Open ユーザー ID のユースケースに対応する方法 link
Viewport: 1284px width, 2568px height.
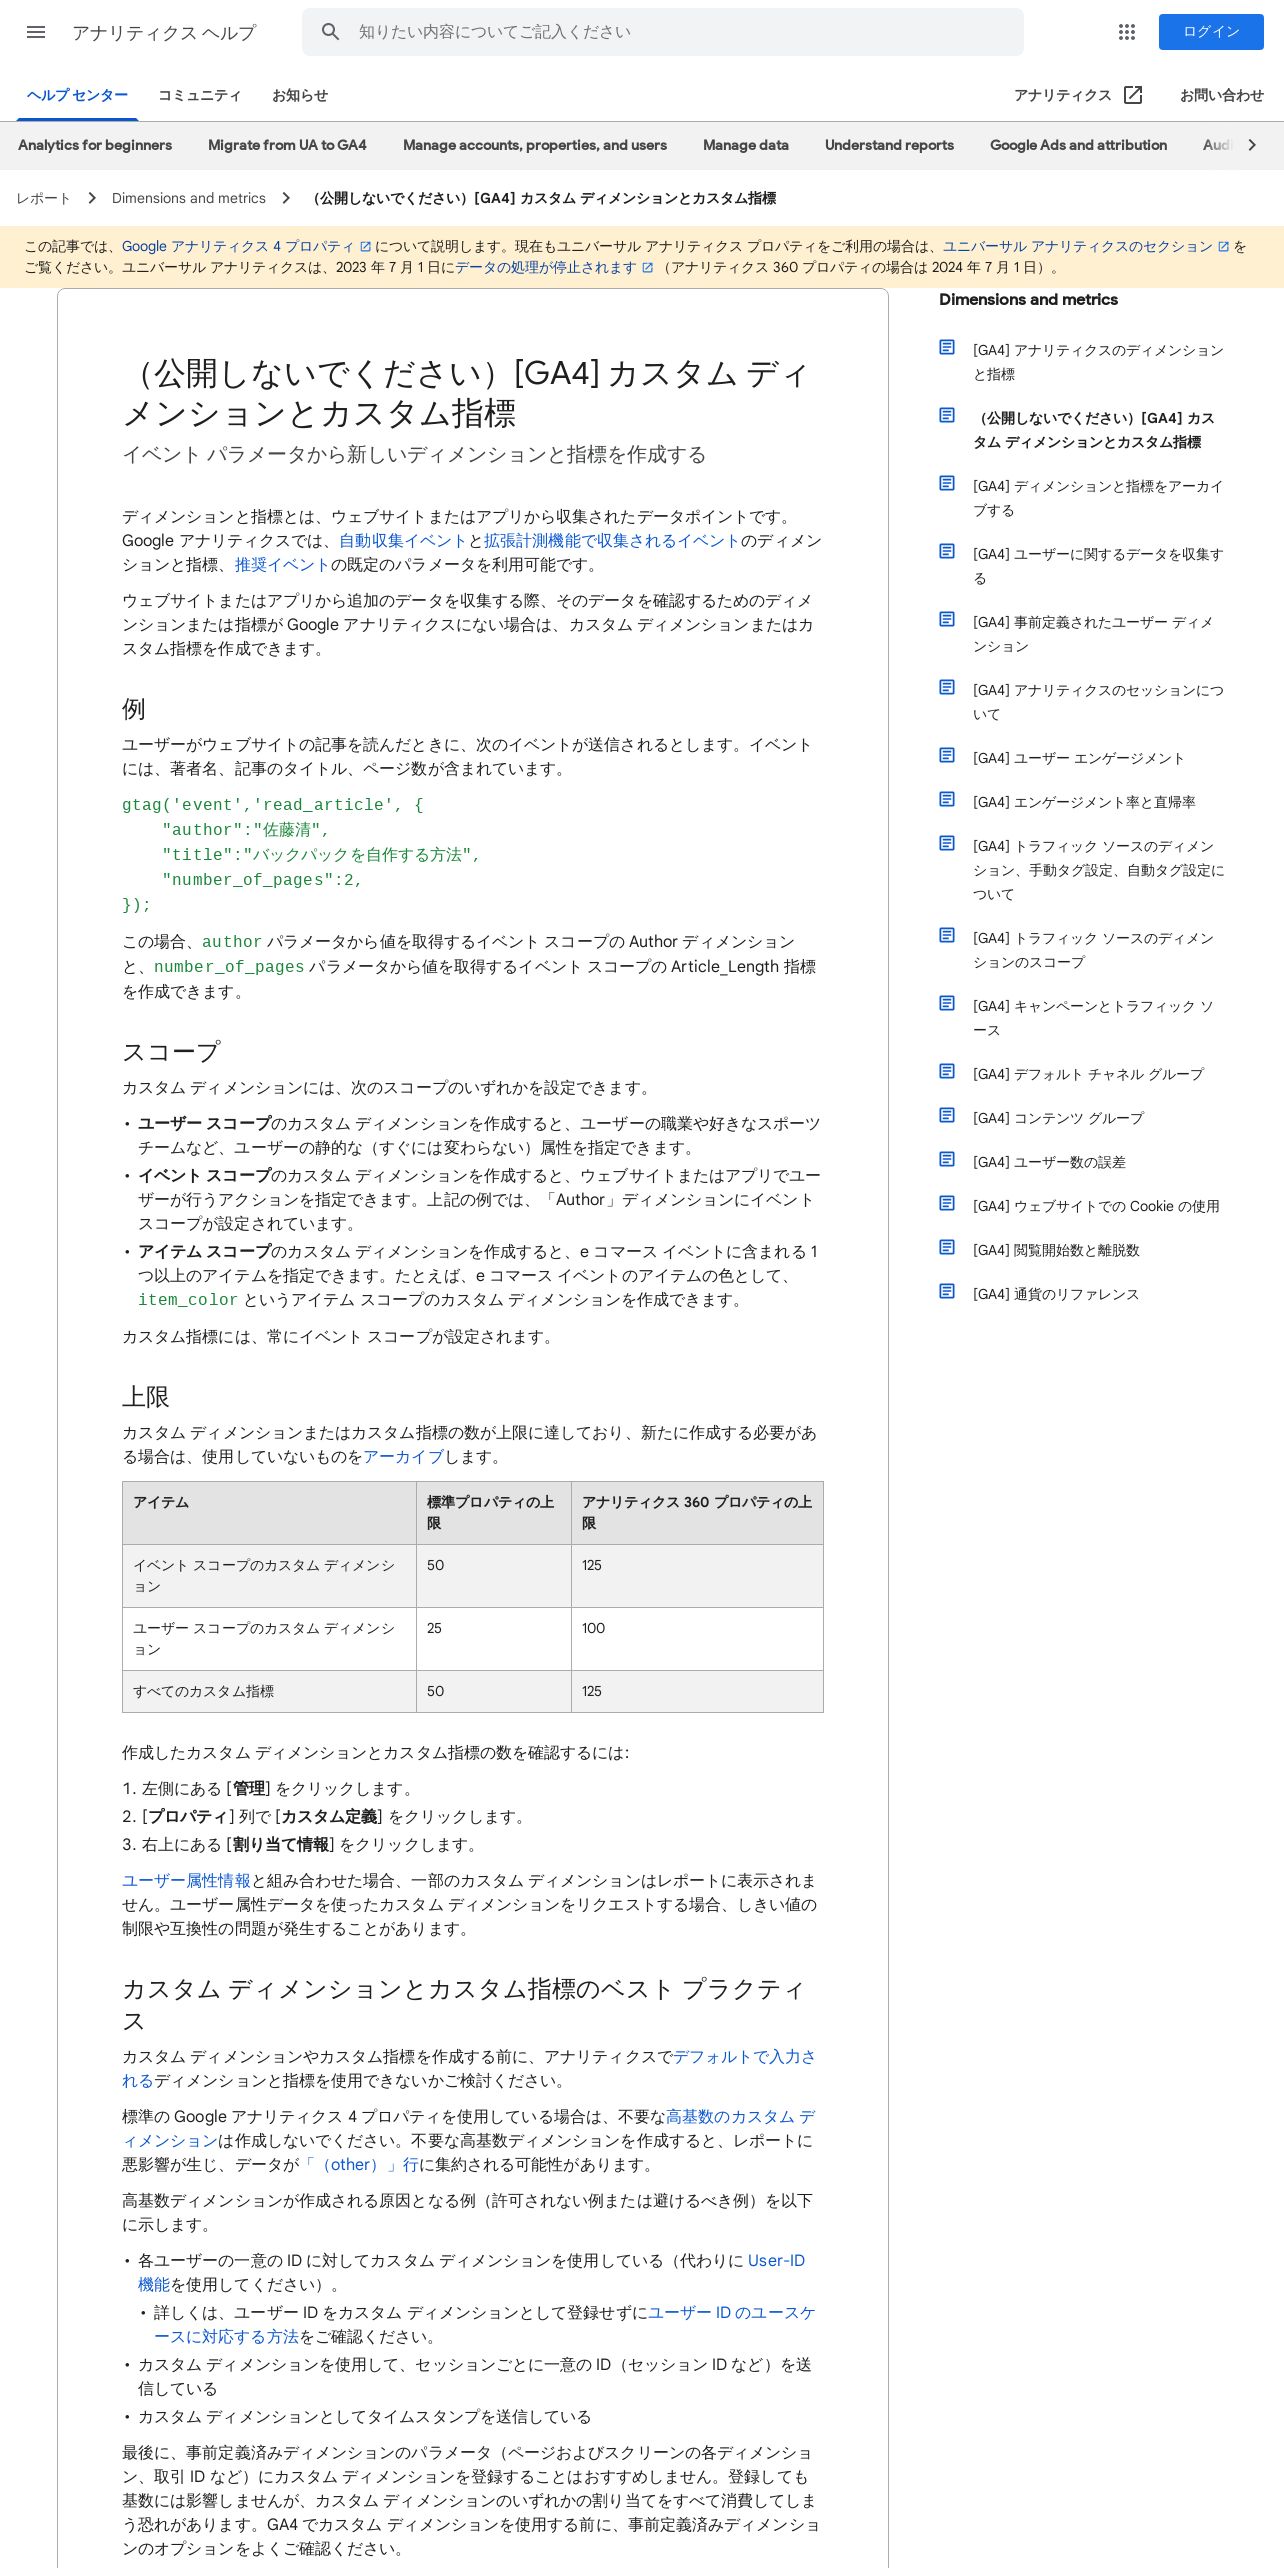732,2313
